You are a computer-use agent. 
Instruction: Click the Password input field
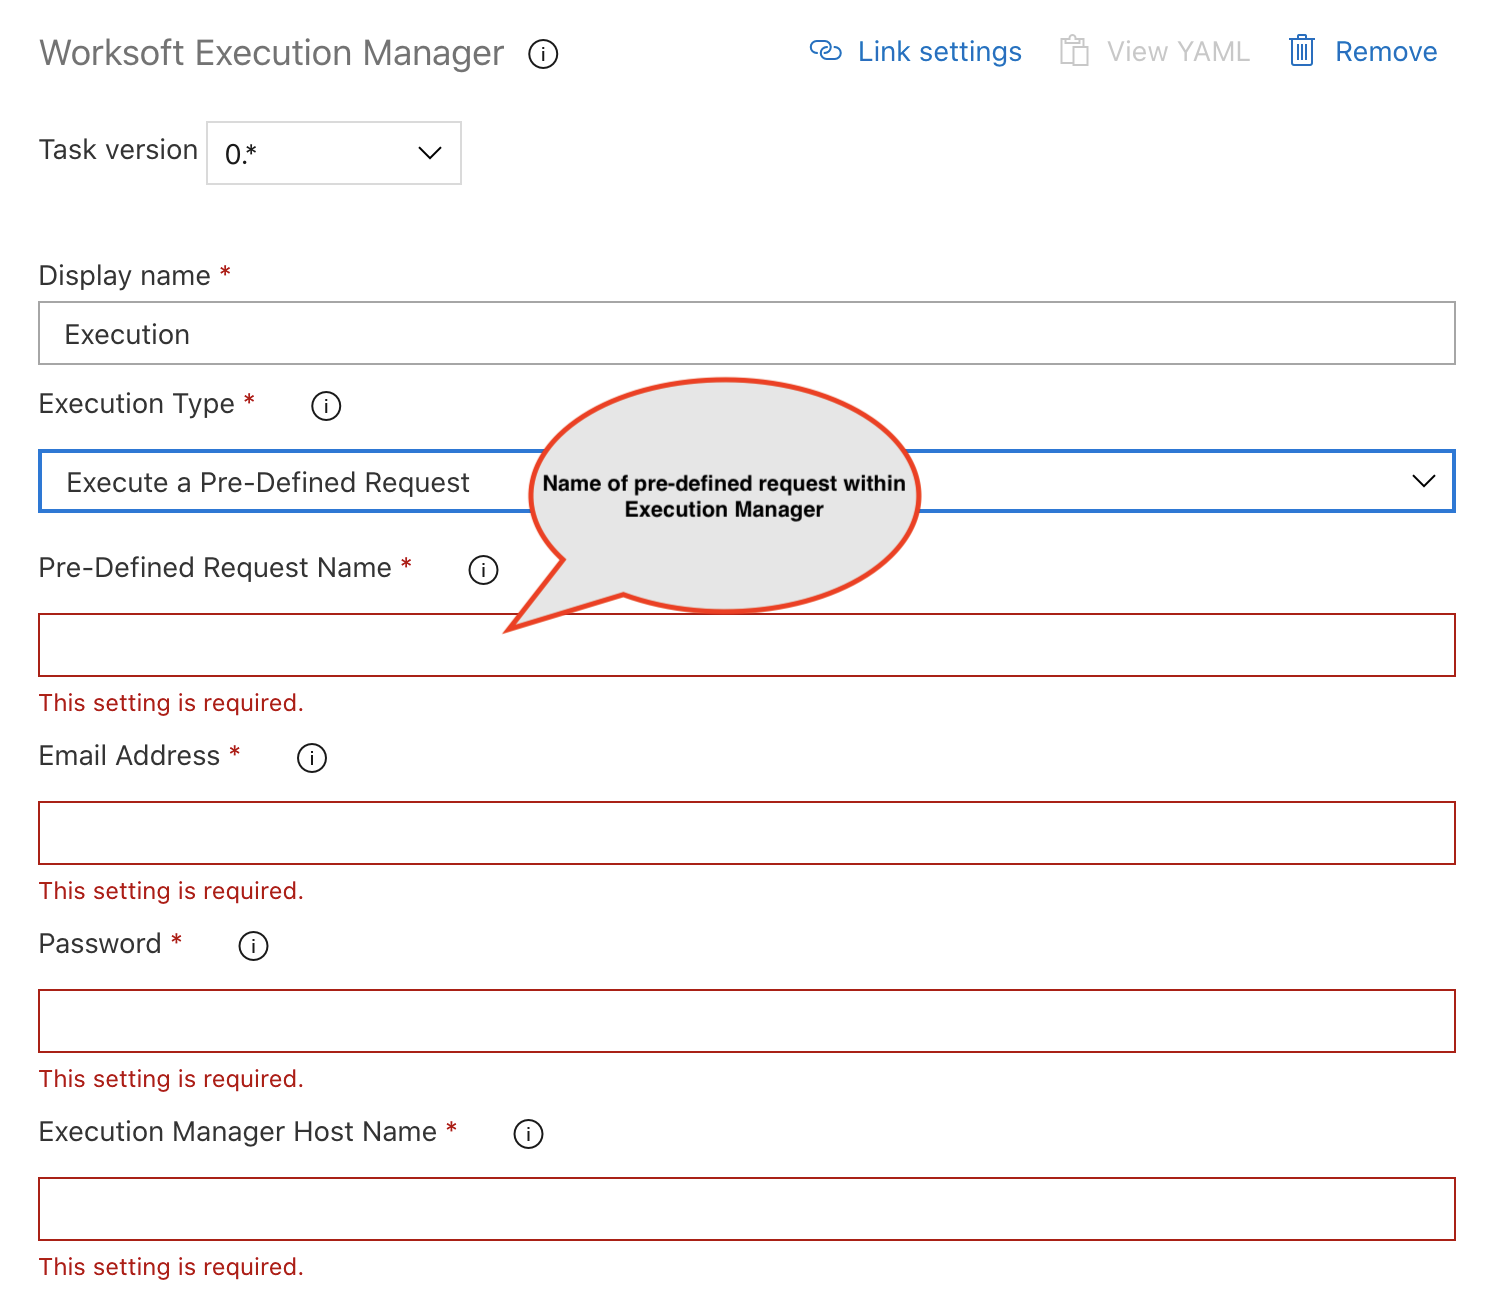pos(747,1021)
